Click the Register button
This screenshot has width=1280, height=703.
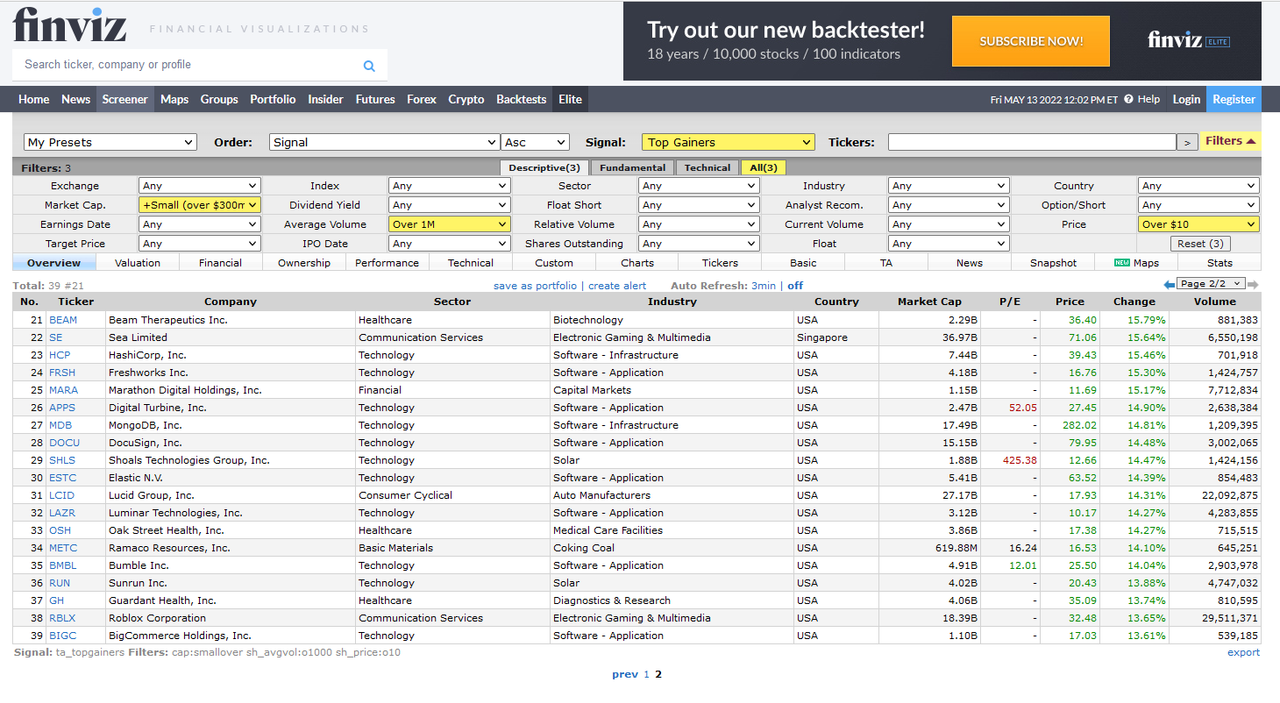(1233, 99)
